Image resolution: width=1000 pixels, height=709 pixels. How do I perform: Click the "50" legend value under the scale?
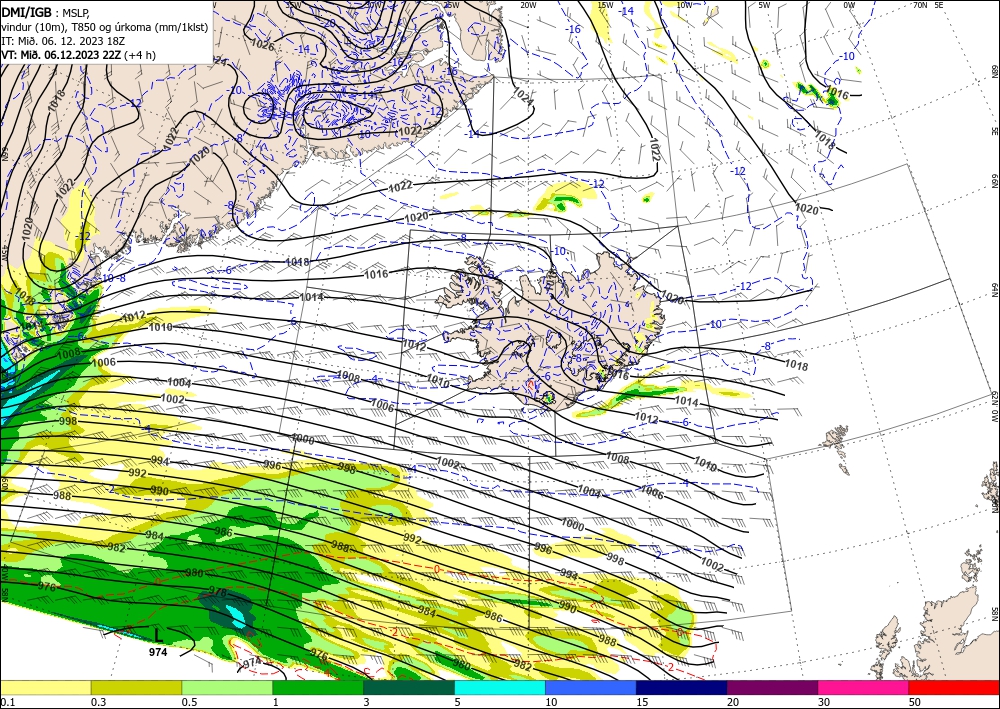point(915,702)
